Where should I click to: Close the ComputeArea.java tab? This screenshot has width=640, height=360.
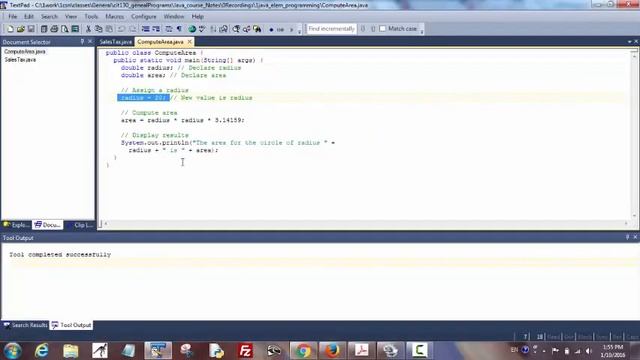click(x=189, y=42)
